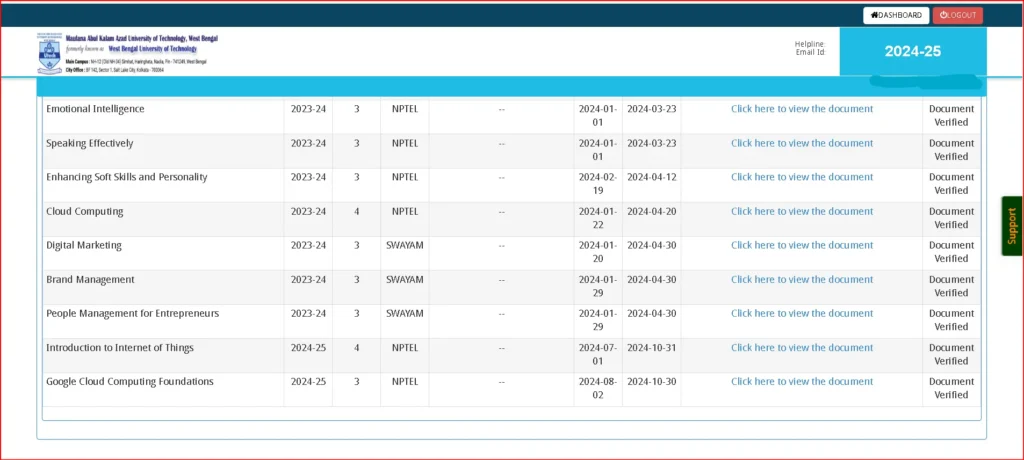Click end date 2024-04-12

[x=652, y=177]
